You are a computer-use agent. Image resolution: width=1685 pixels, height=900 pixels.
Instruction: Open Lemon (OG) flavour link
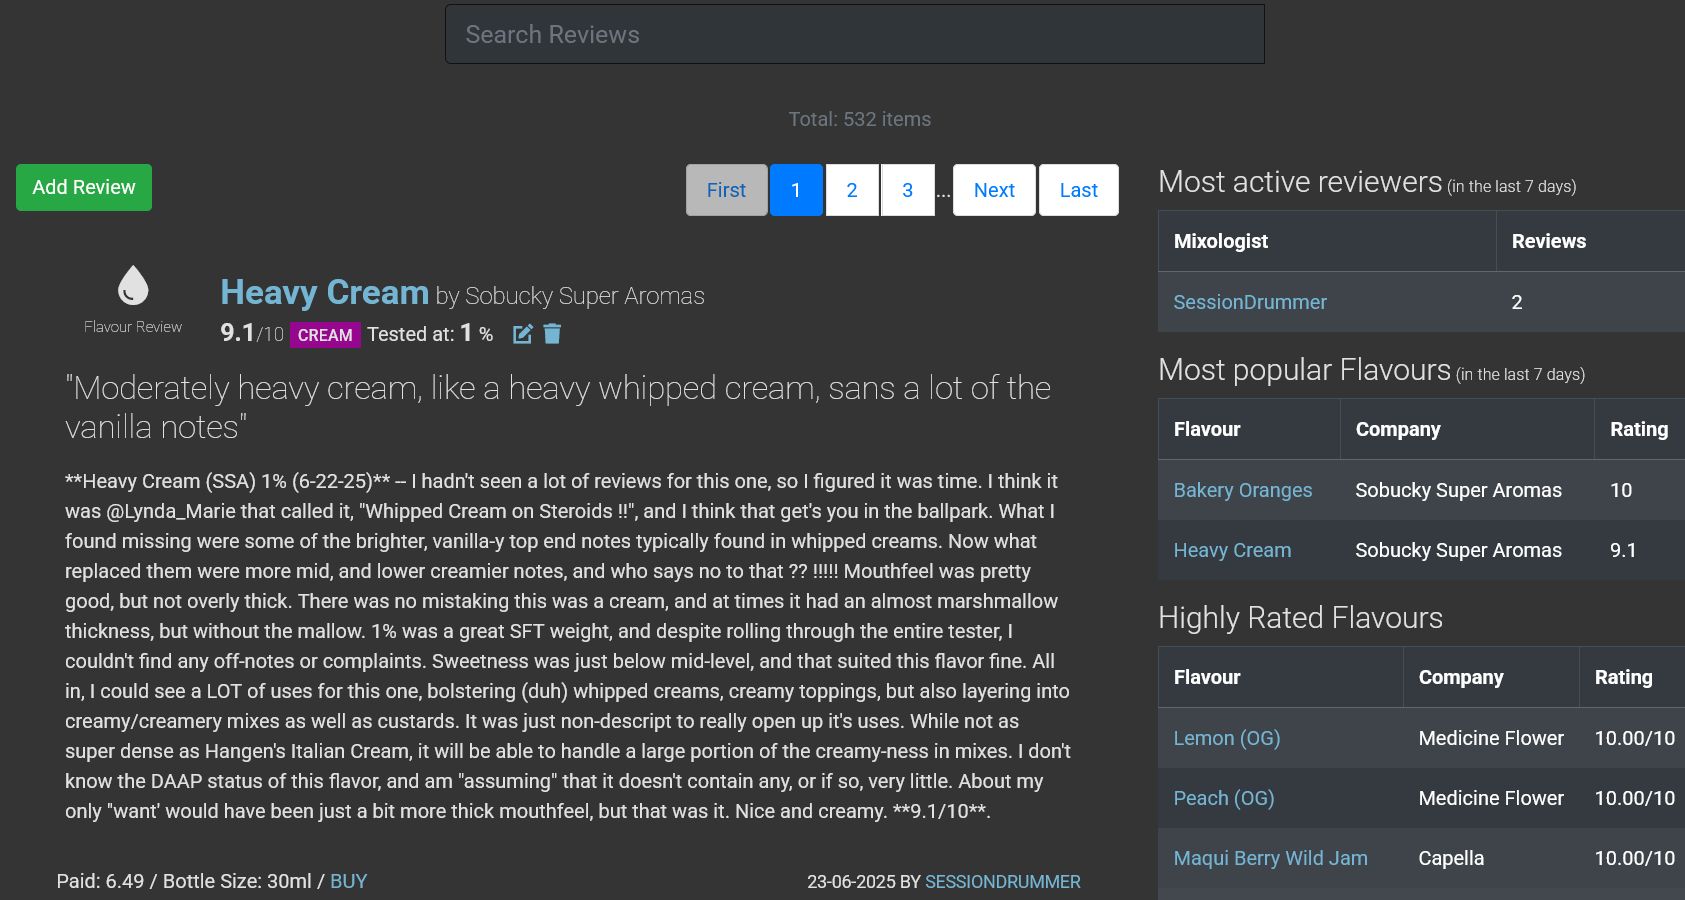(x=1227, y=738)
